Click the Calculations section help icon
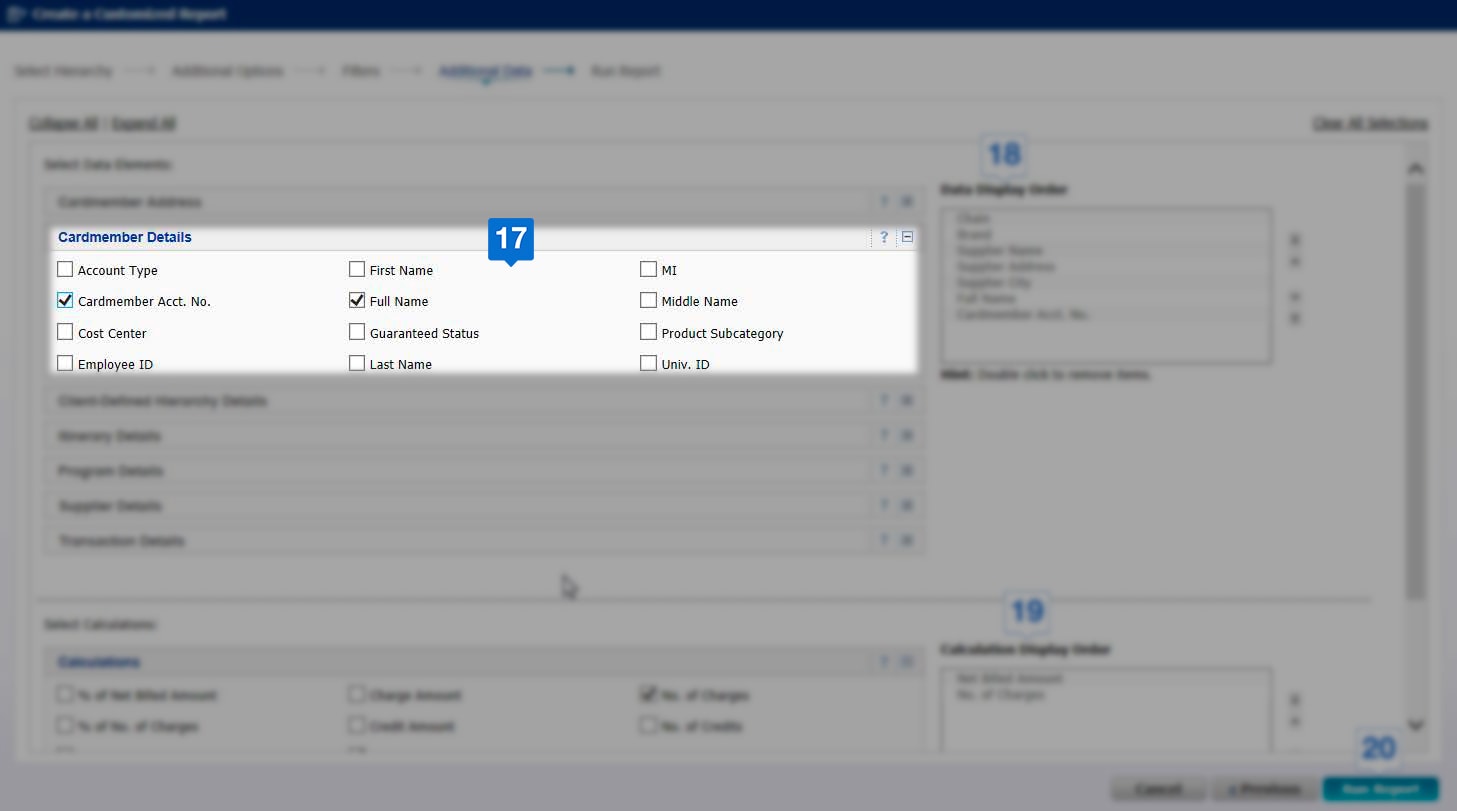This screenshot has height=811, width=1457. point(884,662)
